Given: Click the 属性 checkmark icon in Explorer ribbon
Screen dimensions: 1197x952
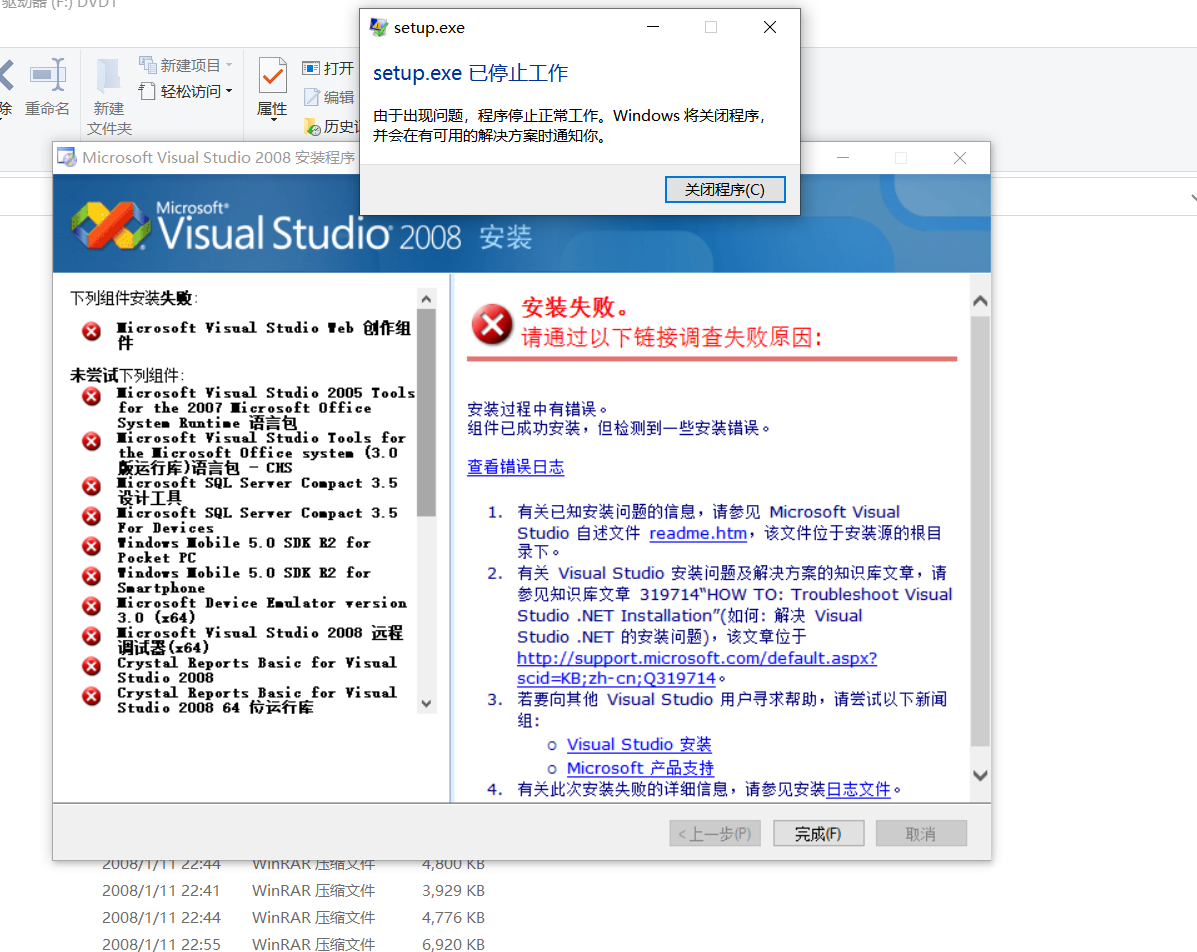Looking at the screenshot, I should click(x=273, y=76).
